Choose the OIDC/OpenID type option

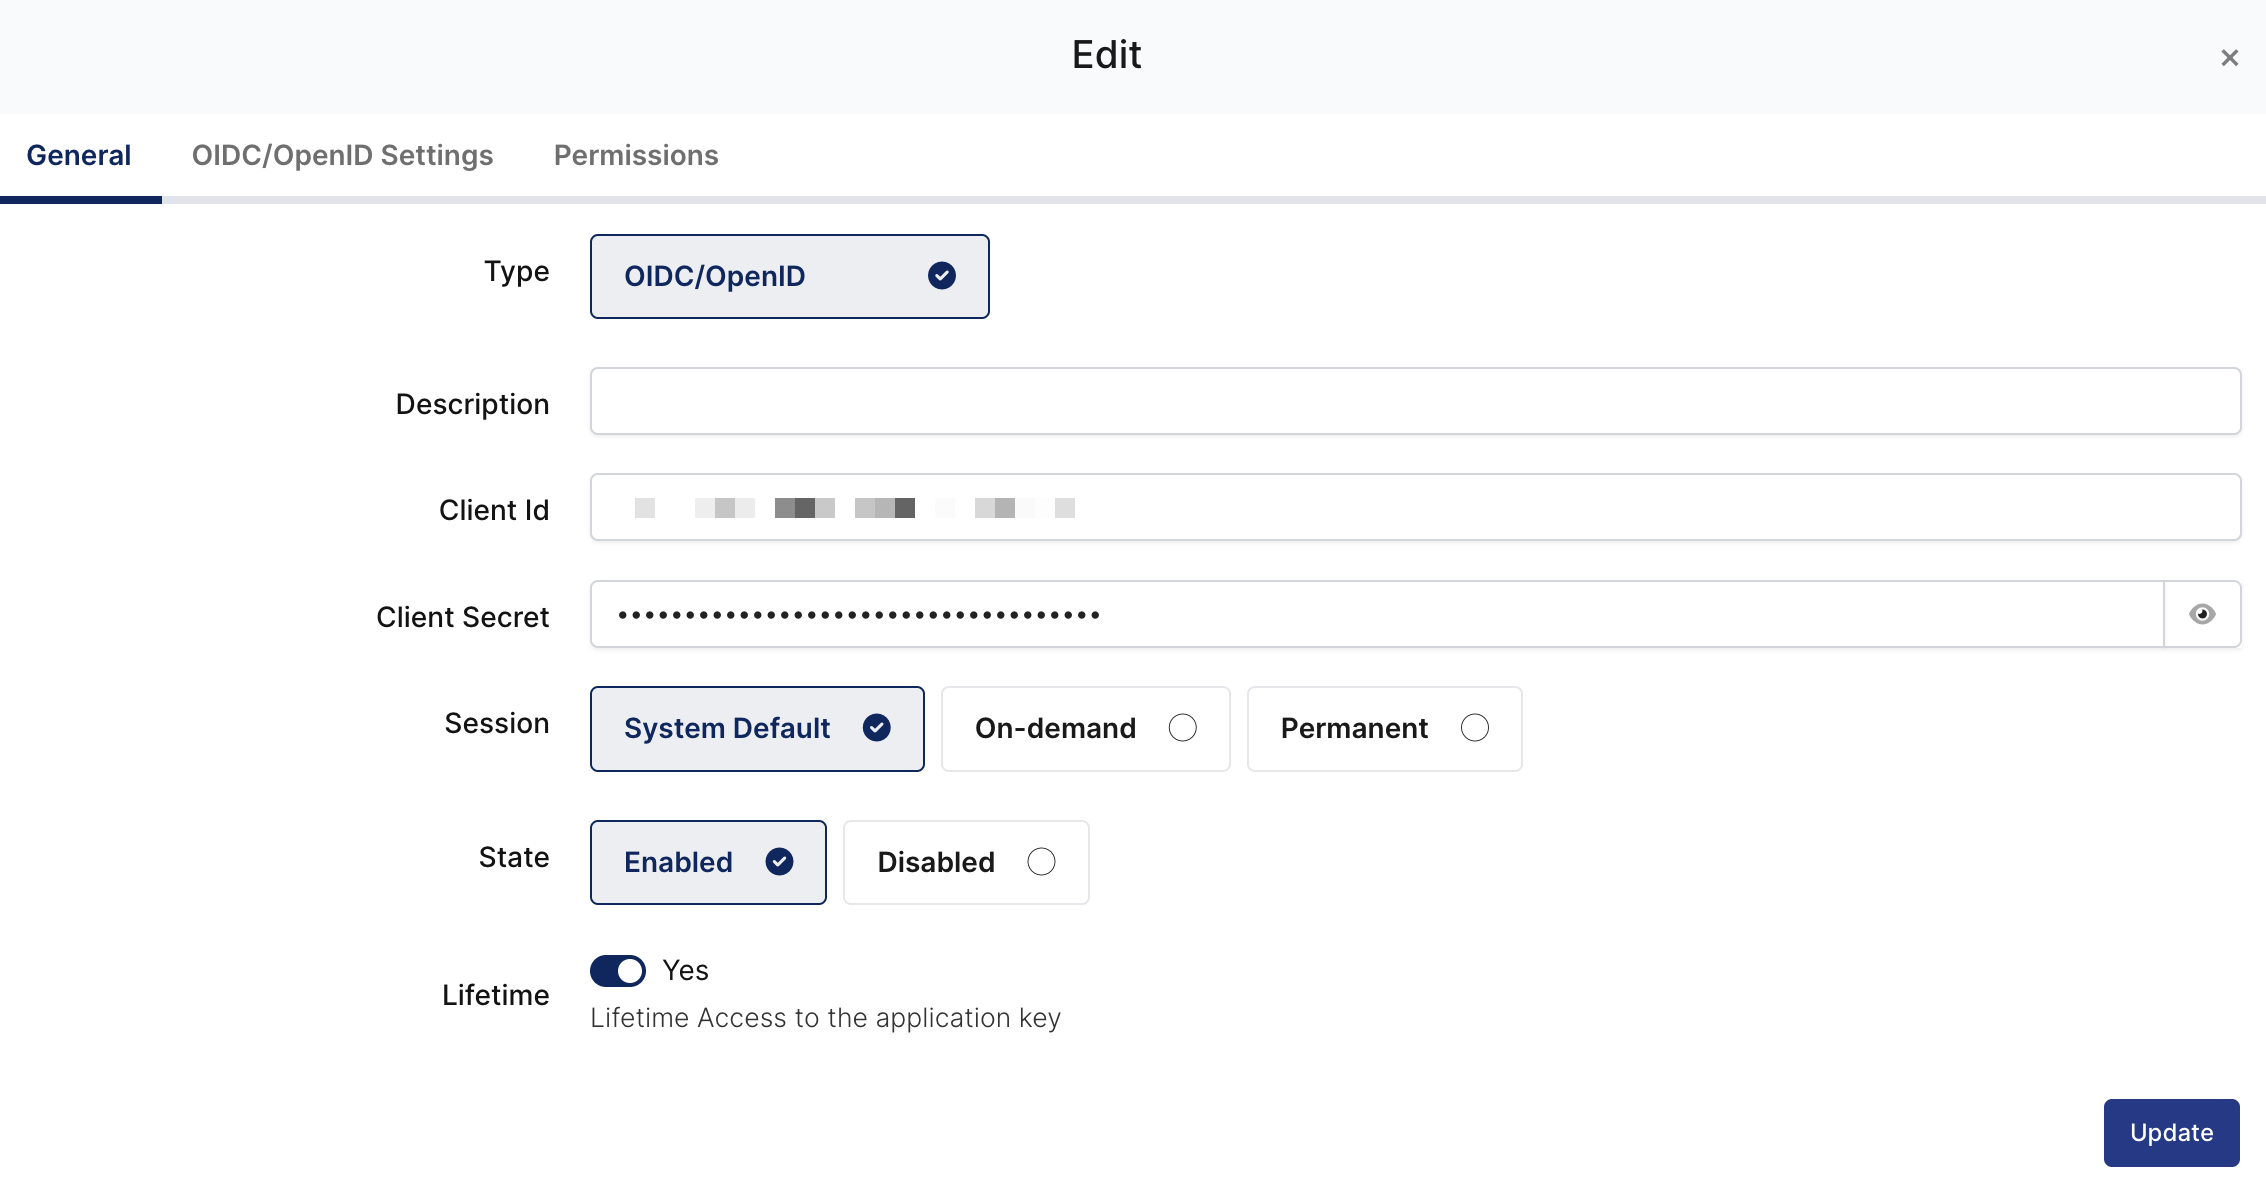pyautogui.click(x=714, y=277)
